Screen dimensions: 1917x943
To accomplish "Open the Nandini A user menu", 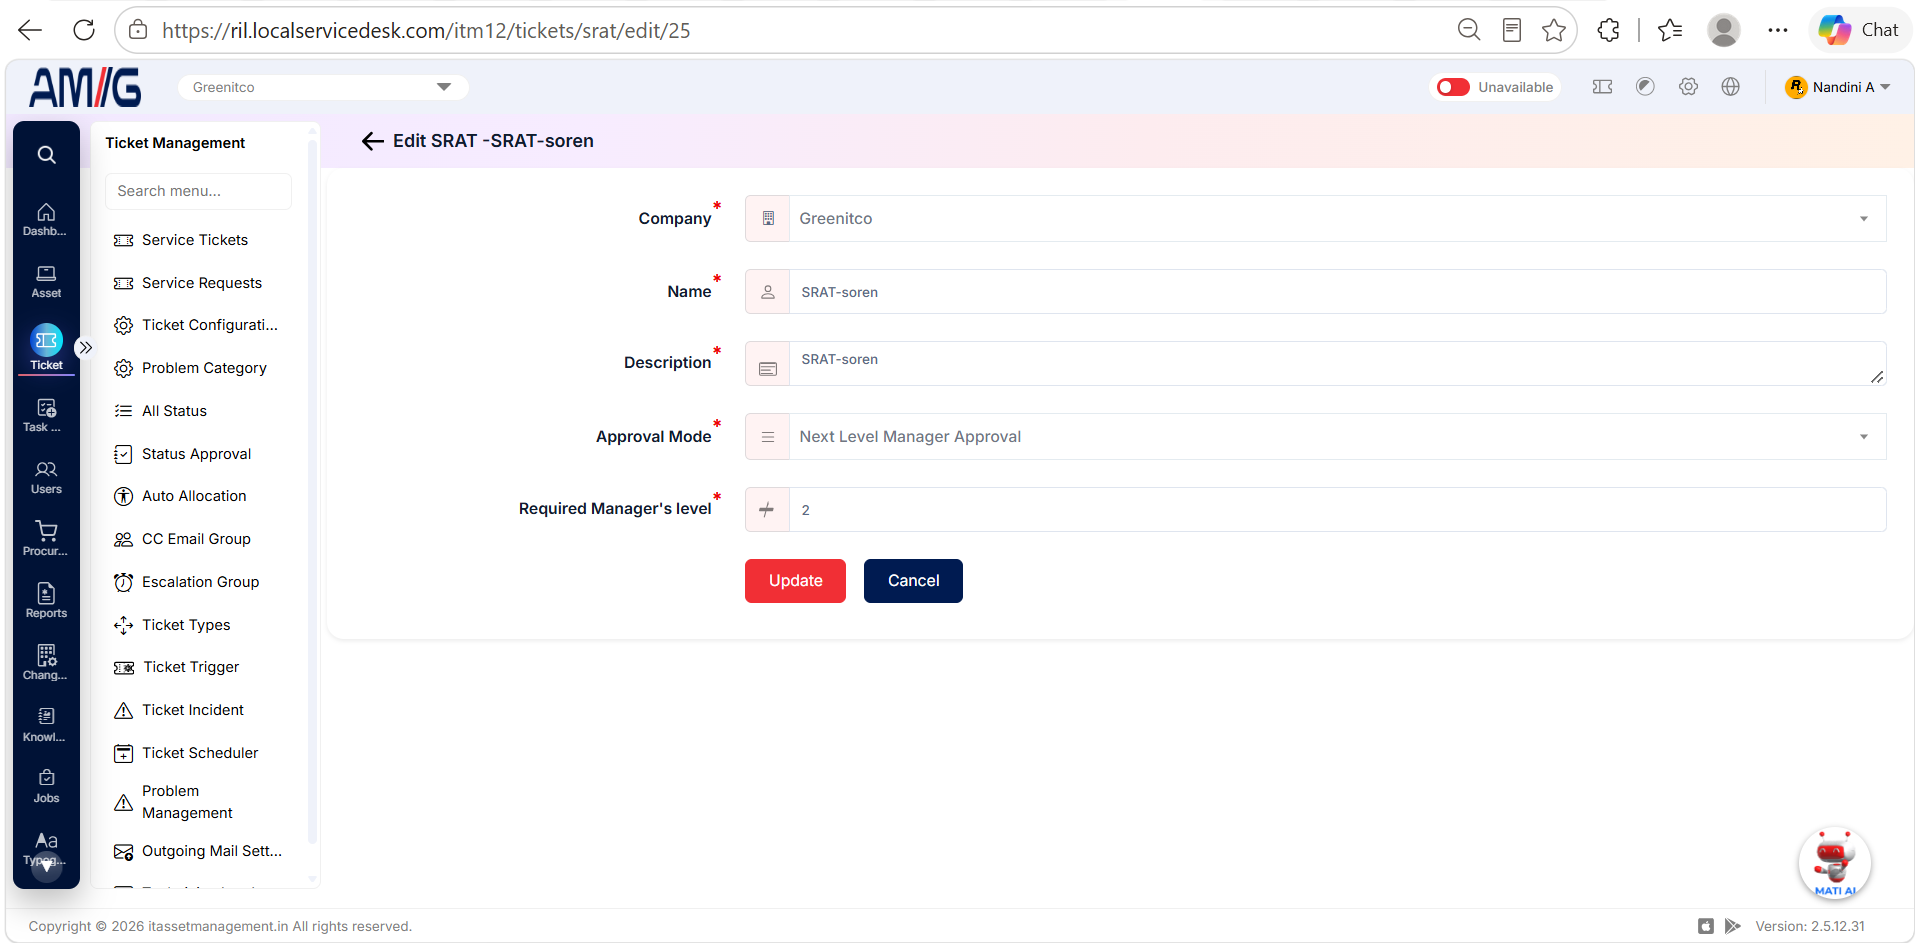I will (x=1838, y=87).
